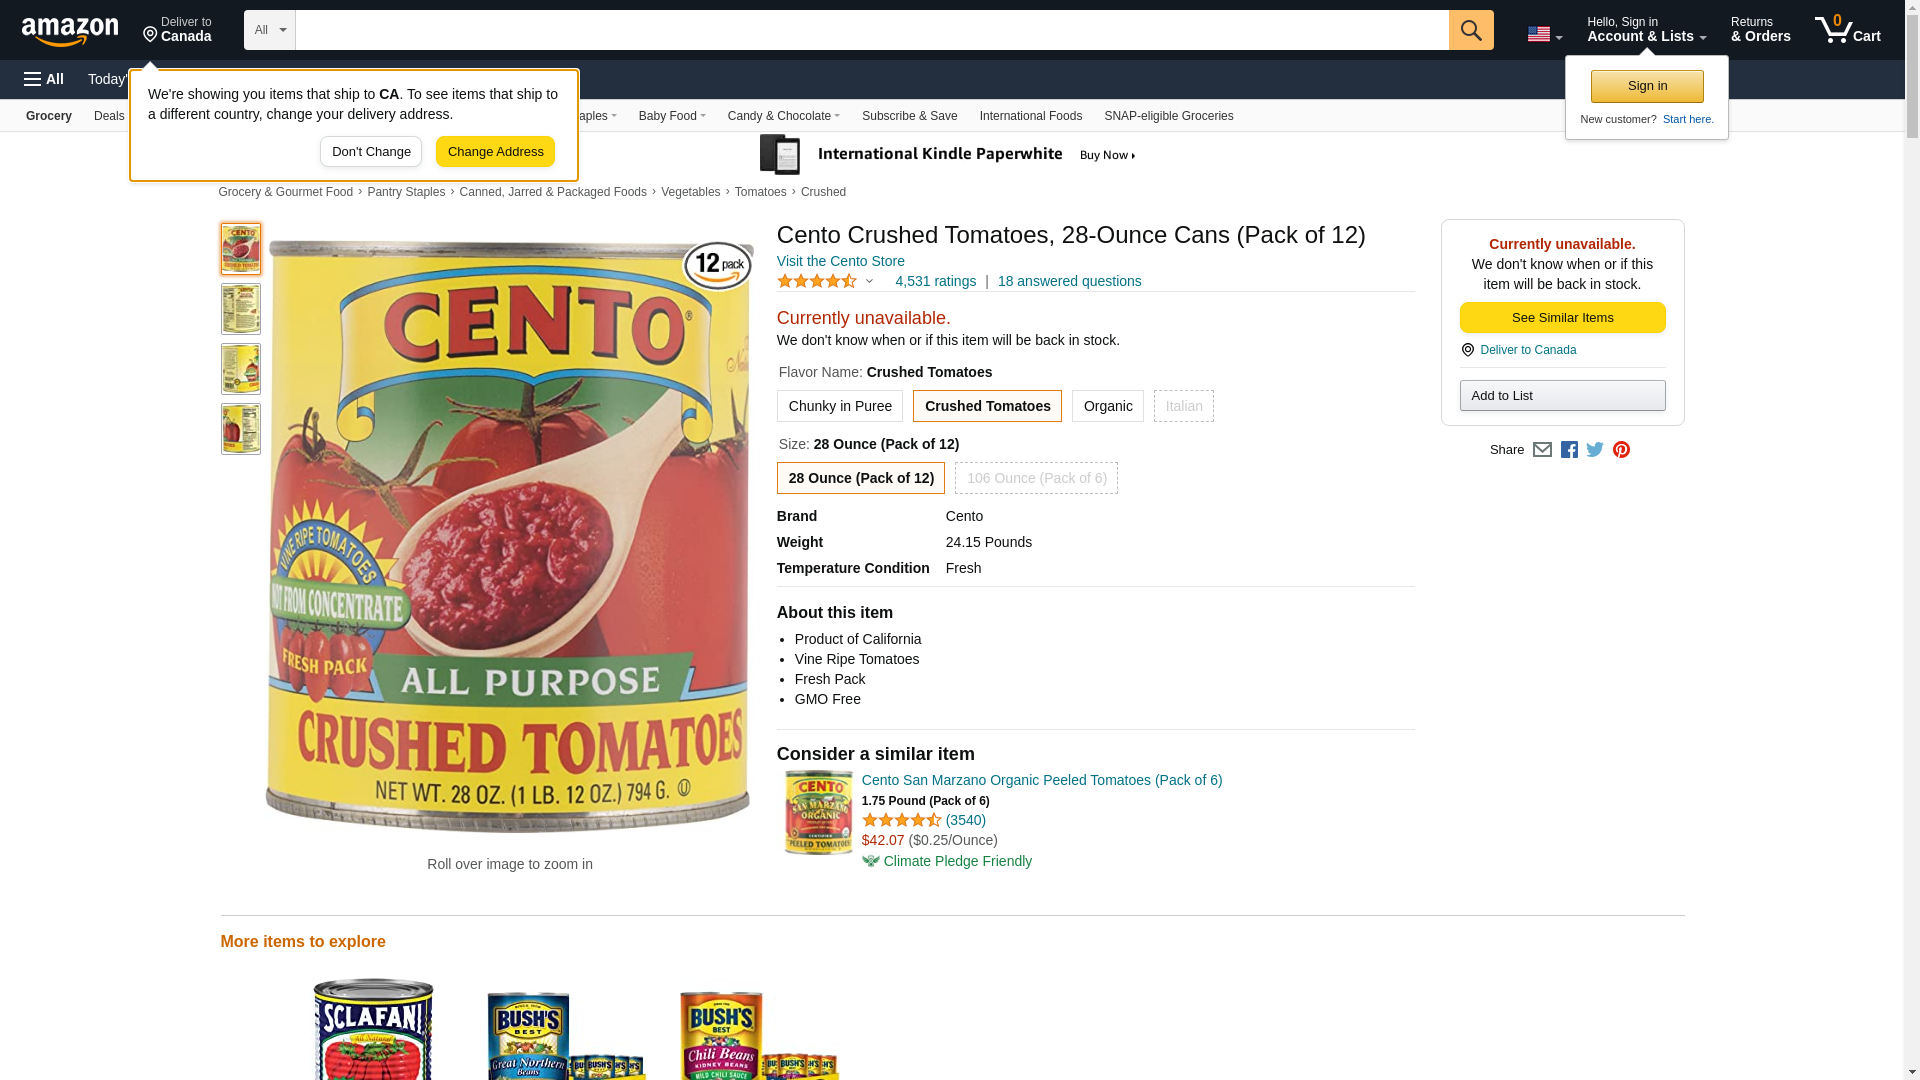This screenshot has width=1920, height=1080.
Task: Expand the language flag selector
Action: click(x=1544, y=34)
